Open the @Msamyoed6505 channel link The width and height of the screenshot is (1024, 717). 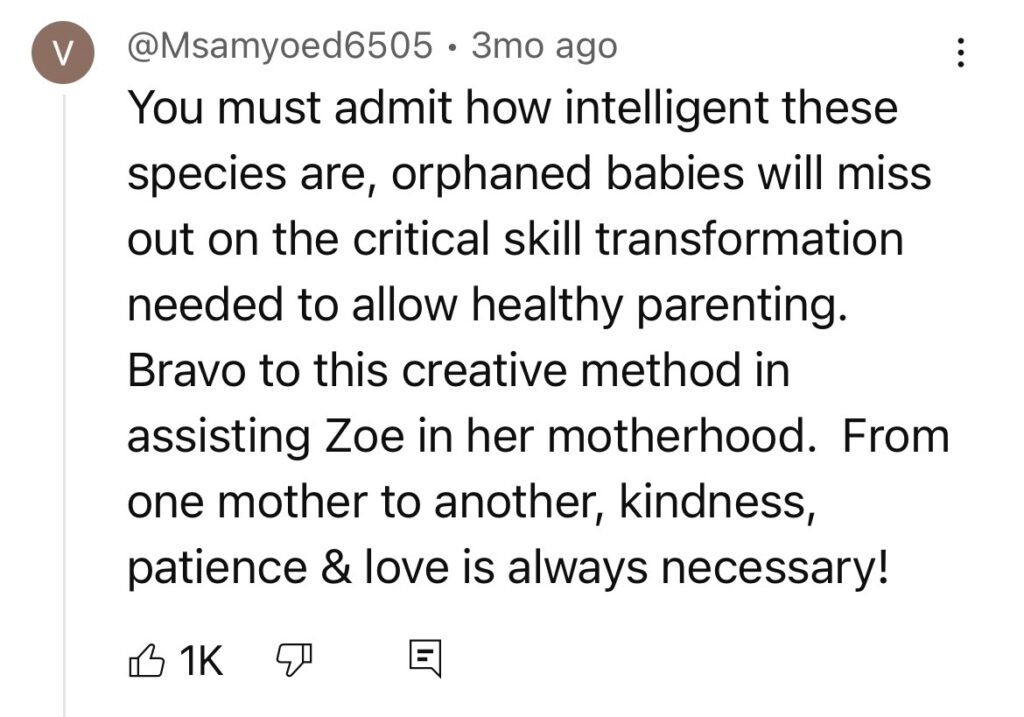click(280, 46)
